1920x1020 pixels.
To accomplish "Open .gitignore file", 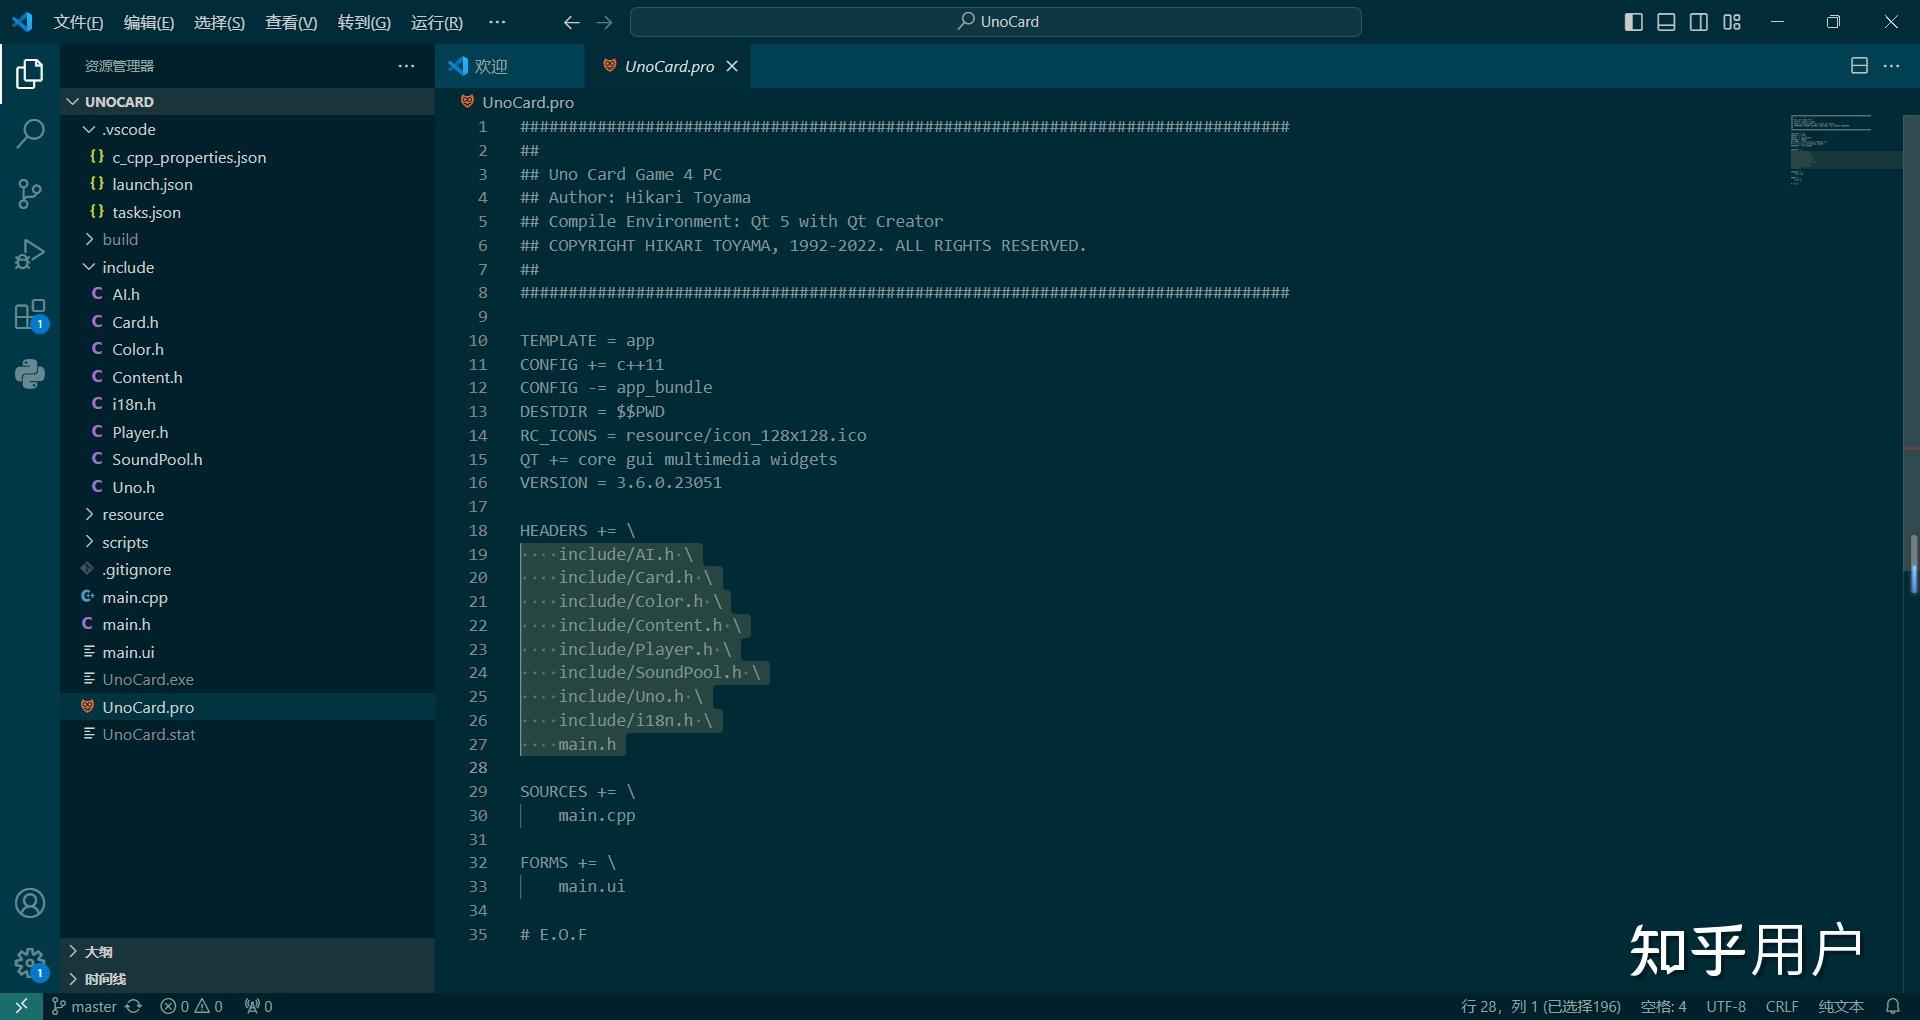I will pyautogui.click(x=248, y=569).
